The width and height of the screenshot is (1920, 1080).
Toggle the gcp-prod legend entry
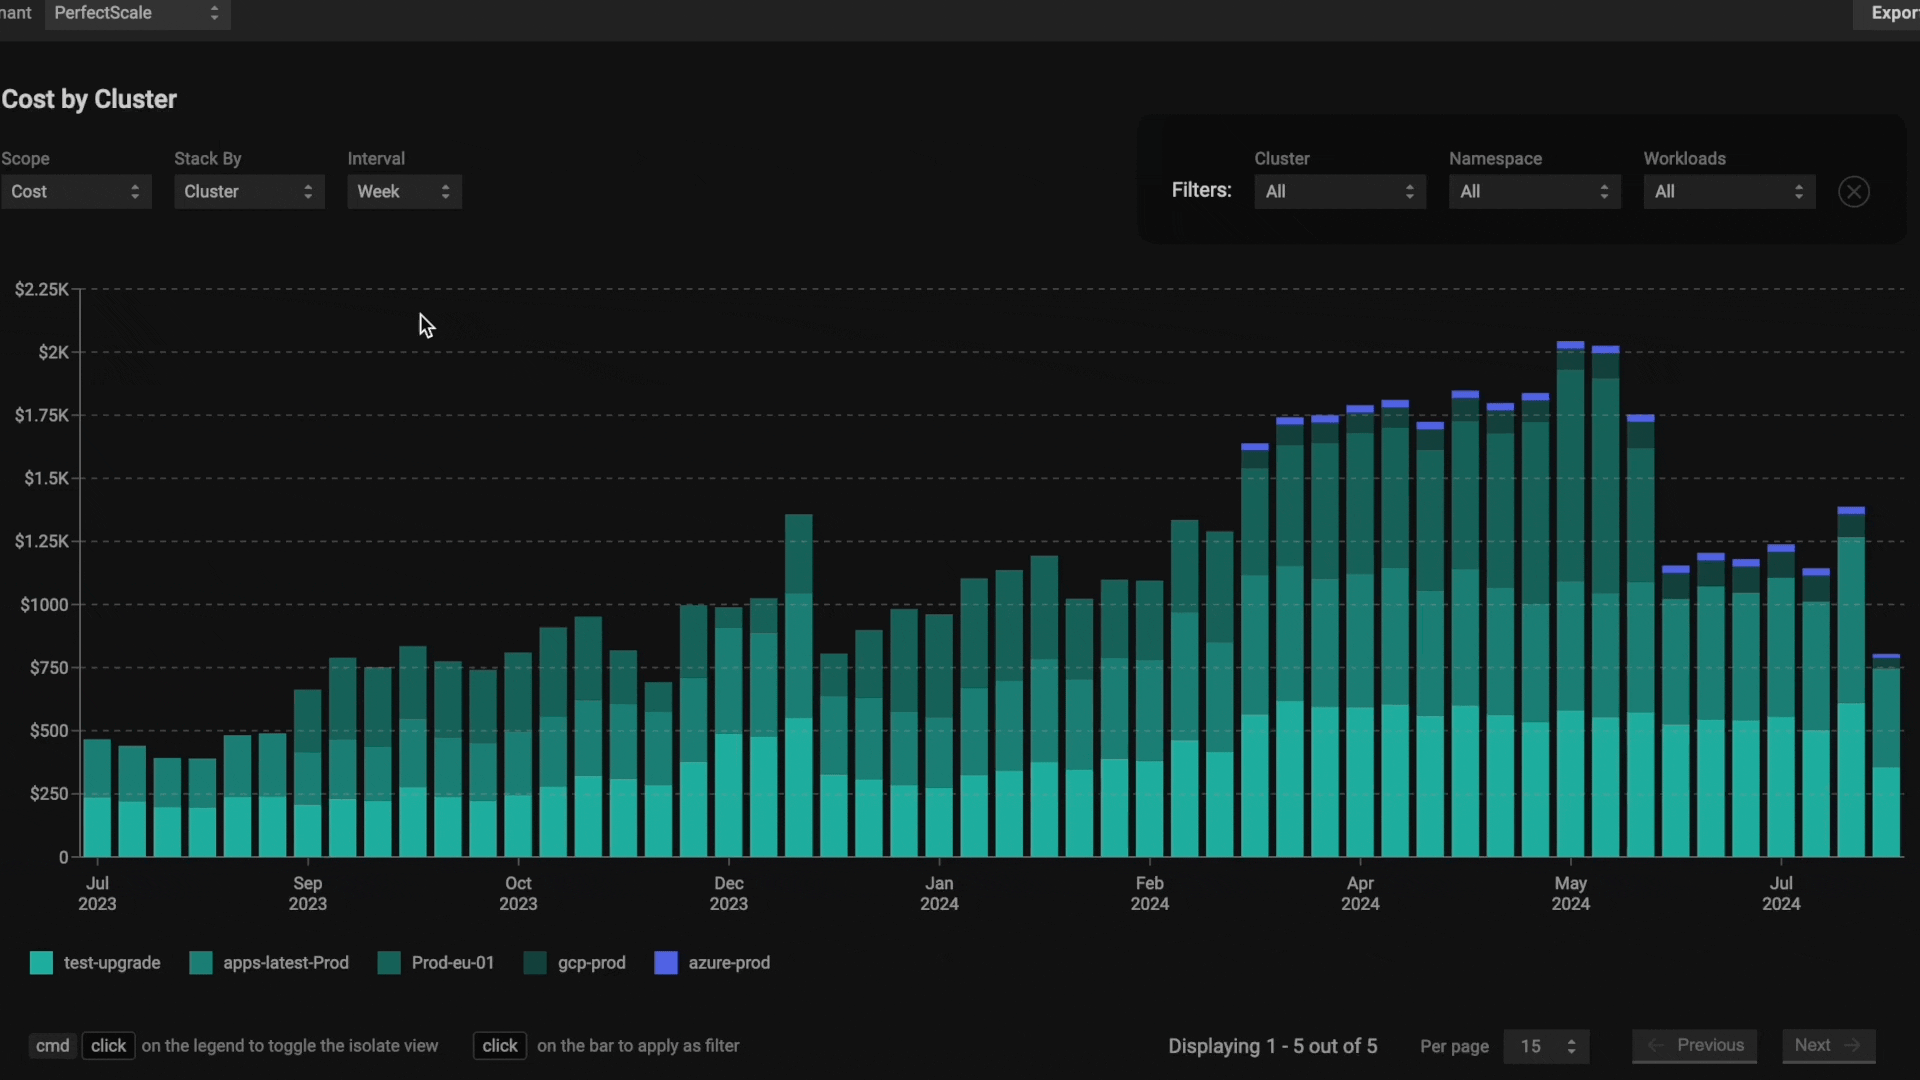[x=591, y=963]
